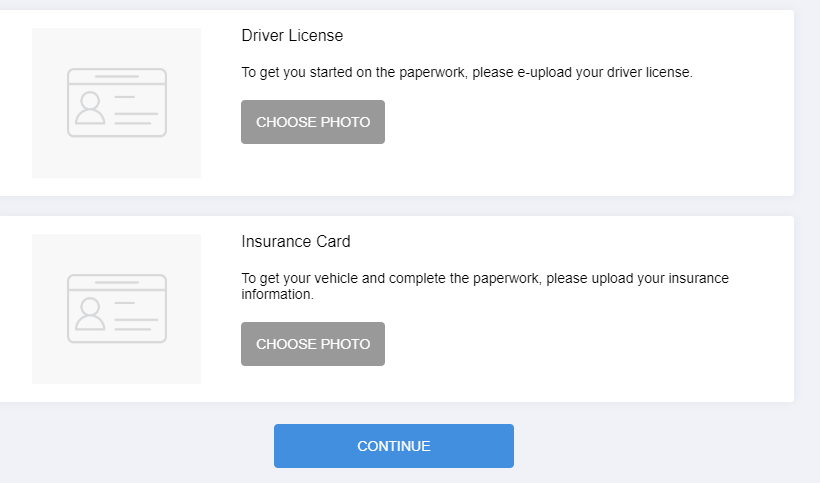Click the upload your insurance information text

[x=485, y=286]
